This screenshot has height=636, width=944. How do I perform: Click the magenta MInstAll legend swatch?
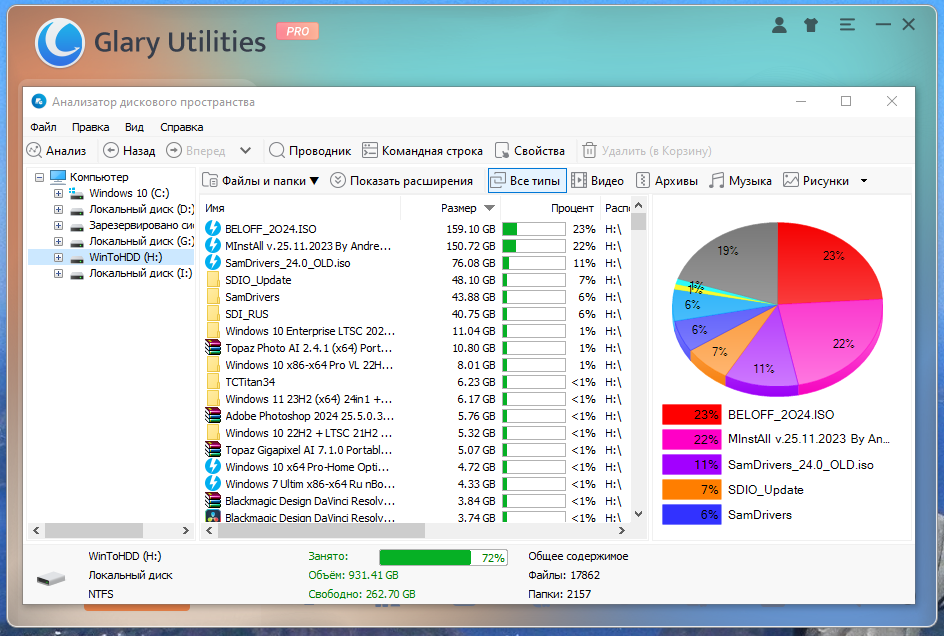691,440
